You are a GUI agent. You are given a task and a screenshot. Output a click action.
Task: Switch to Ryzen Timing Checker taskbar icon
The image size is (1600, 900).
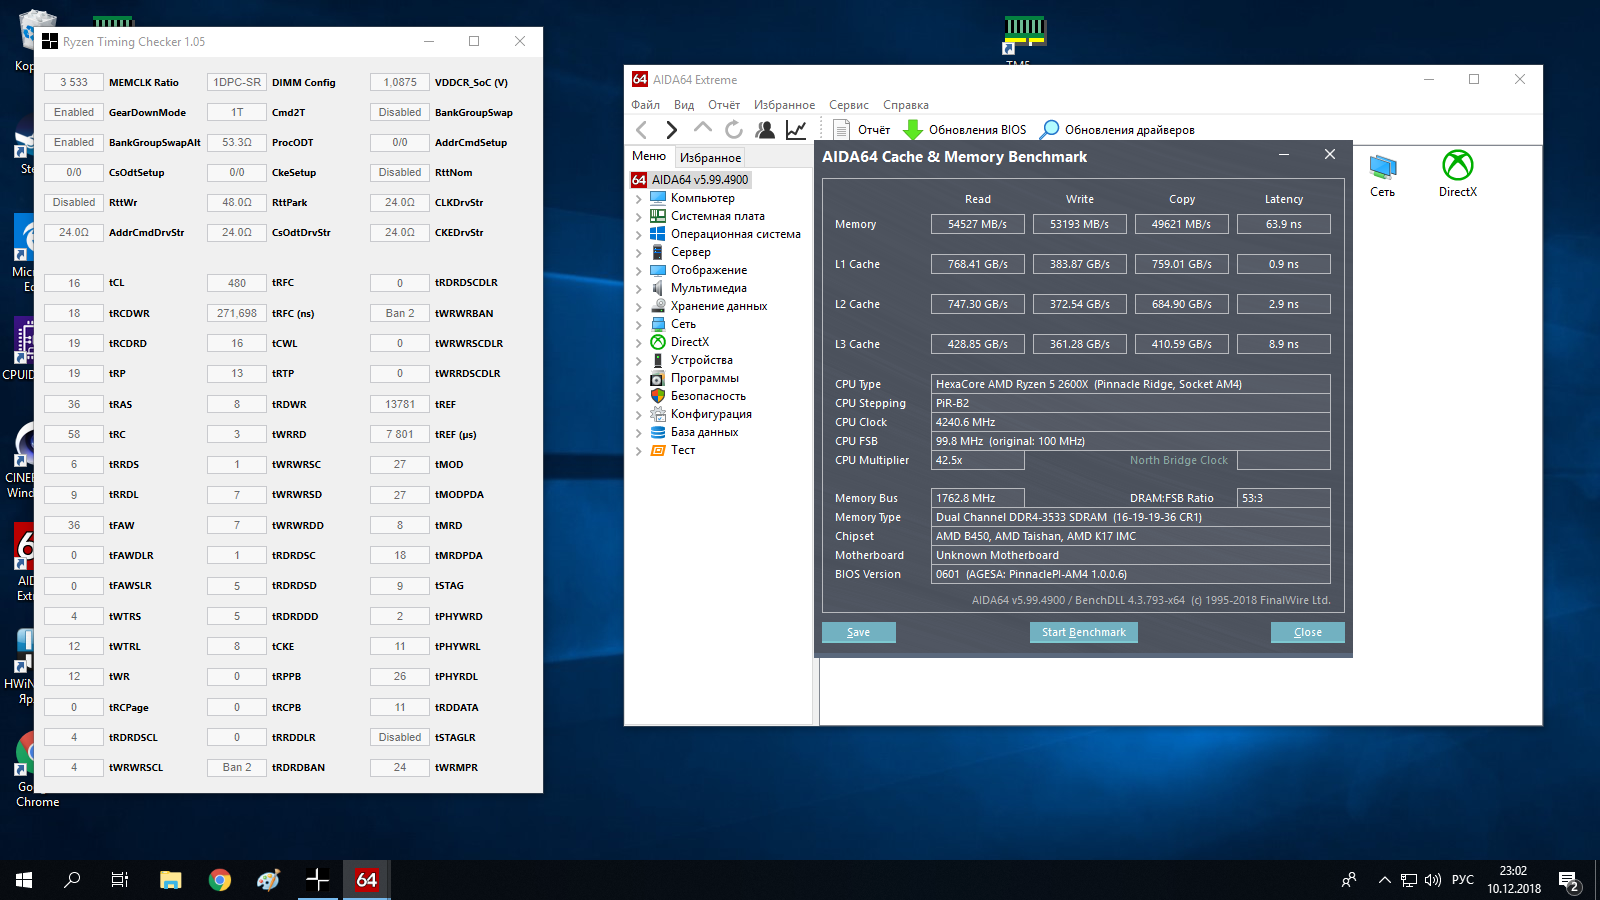click(x=318, y=880)
